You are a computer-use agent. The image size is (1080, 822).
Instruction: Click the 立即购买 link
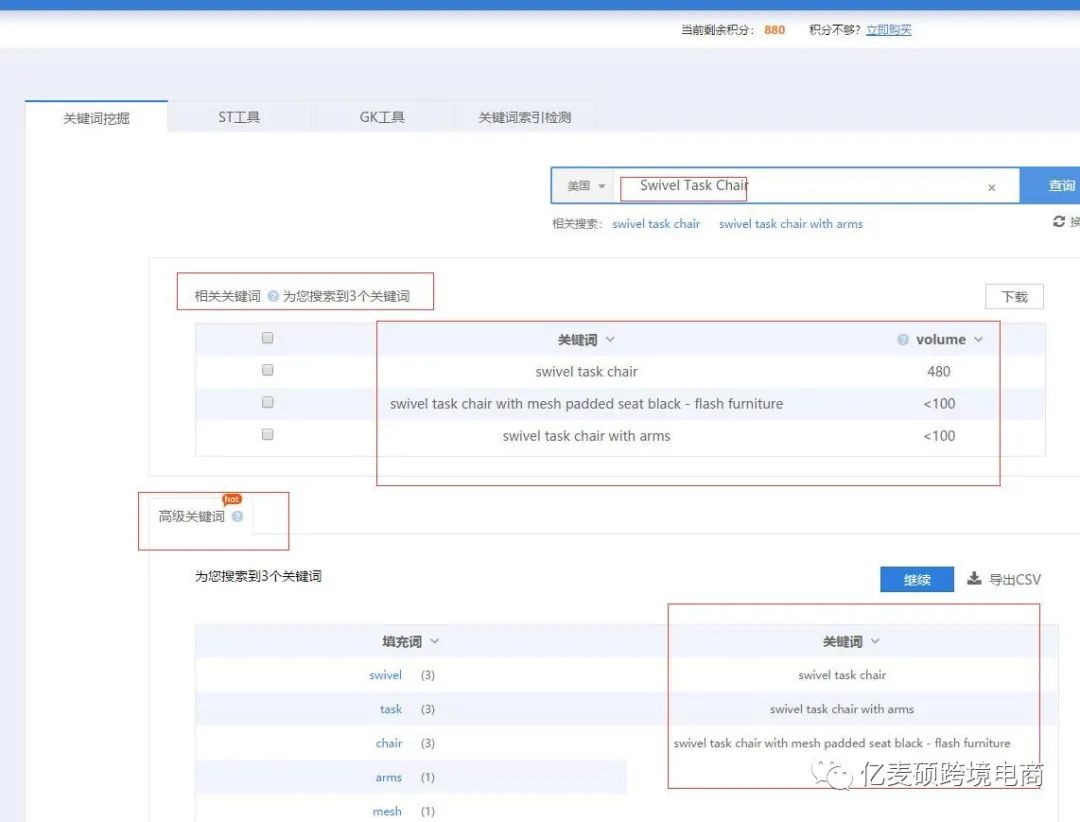(888, 30)
